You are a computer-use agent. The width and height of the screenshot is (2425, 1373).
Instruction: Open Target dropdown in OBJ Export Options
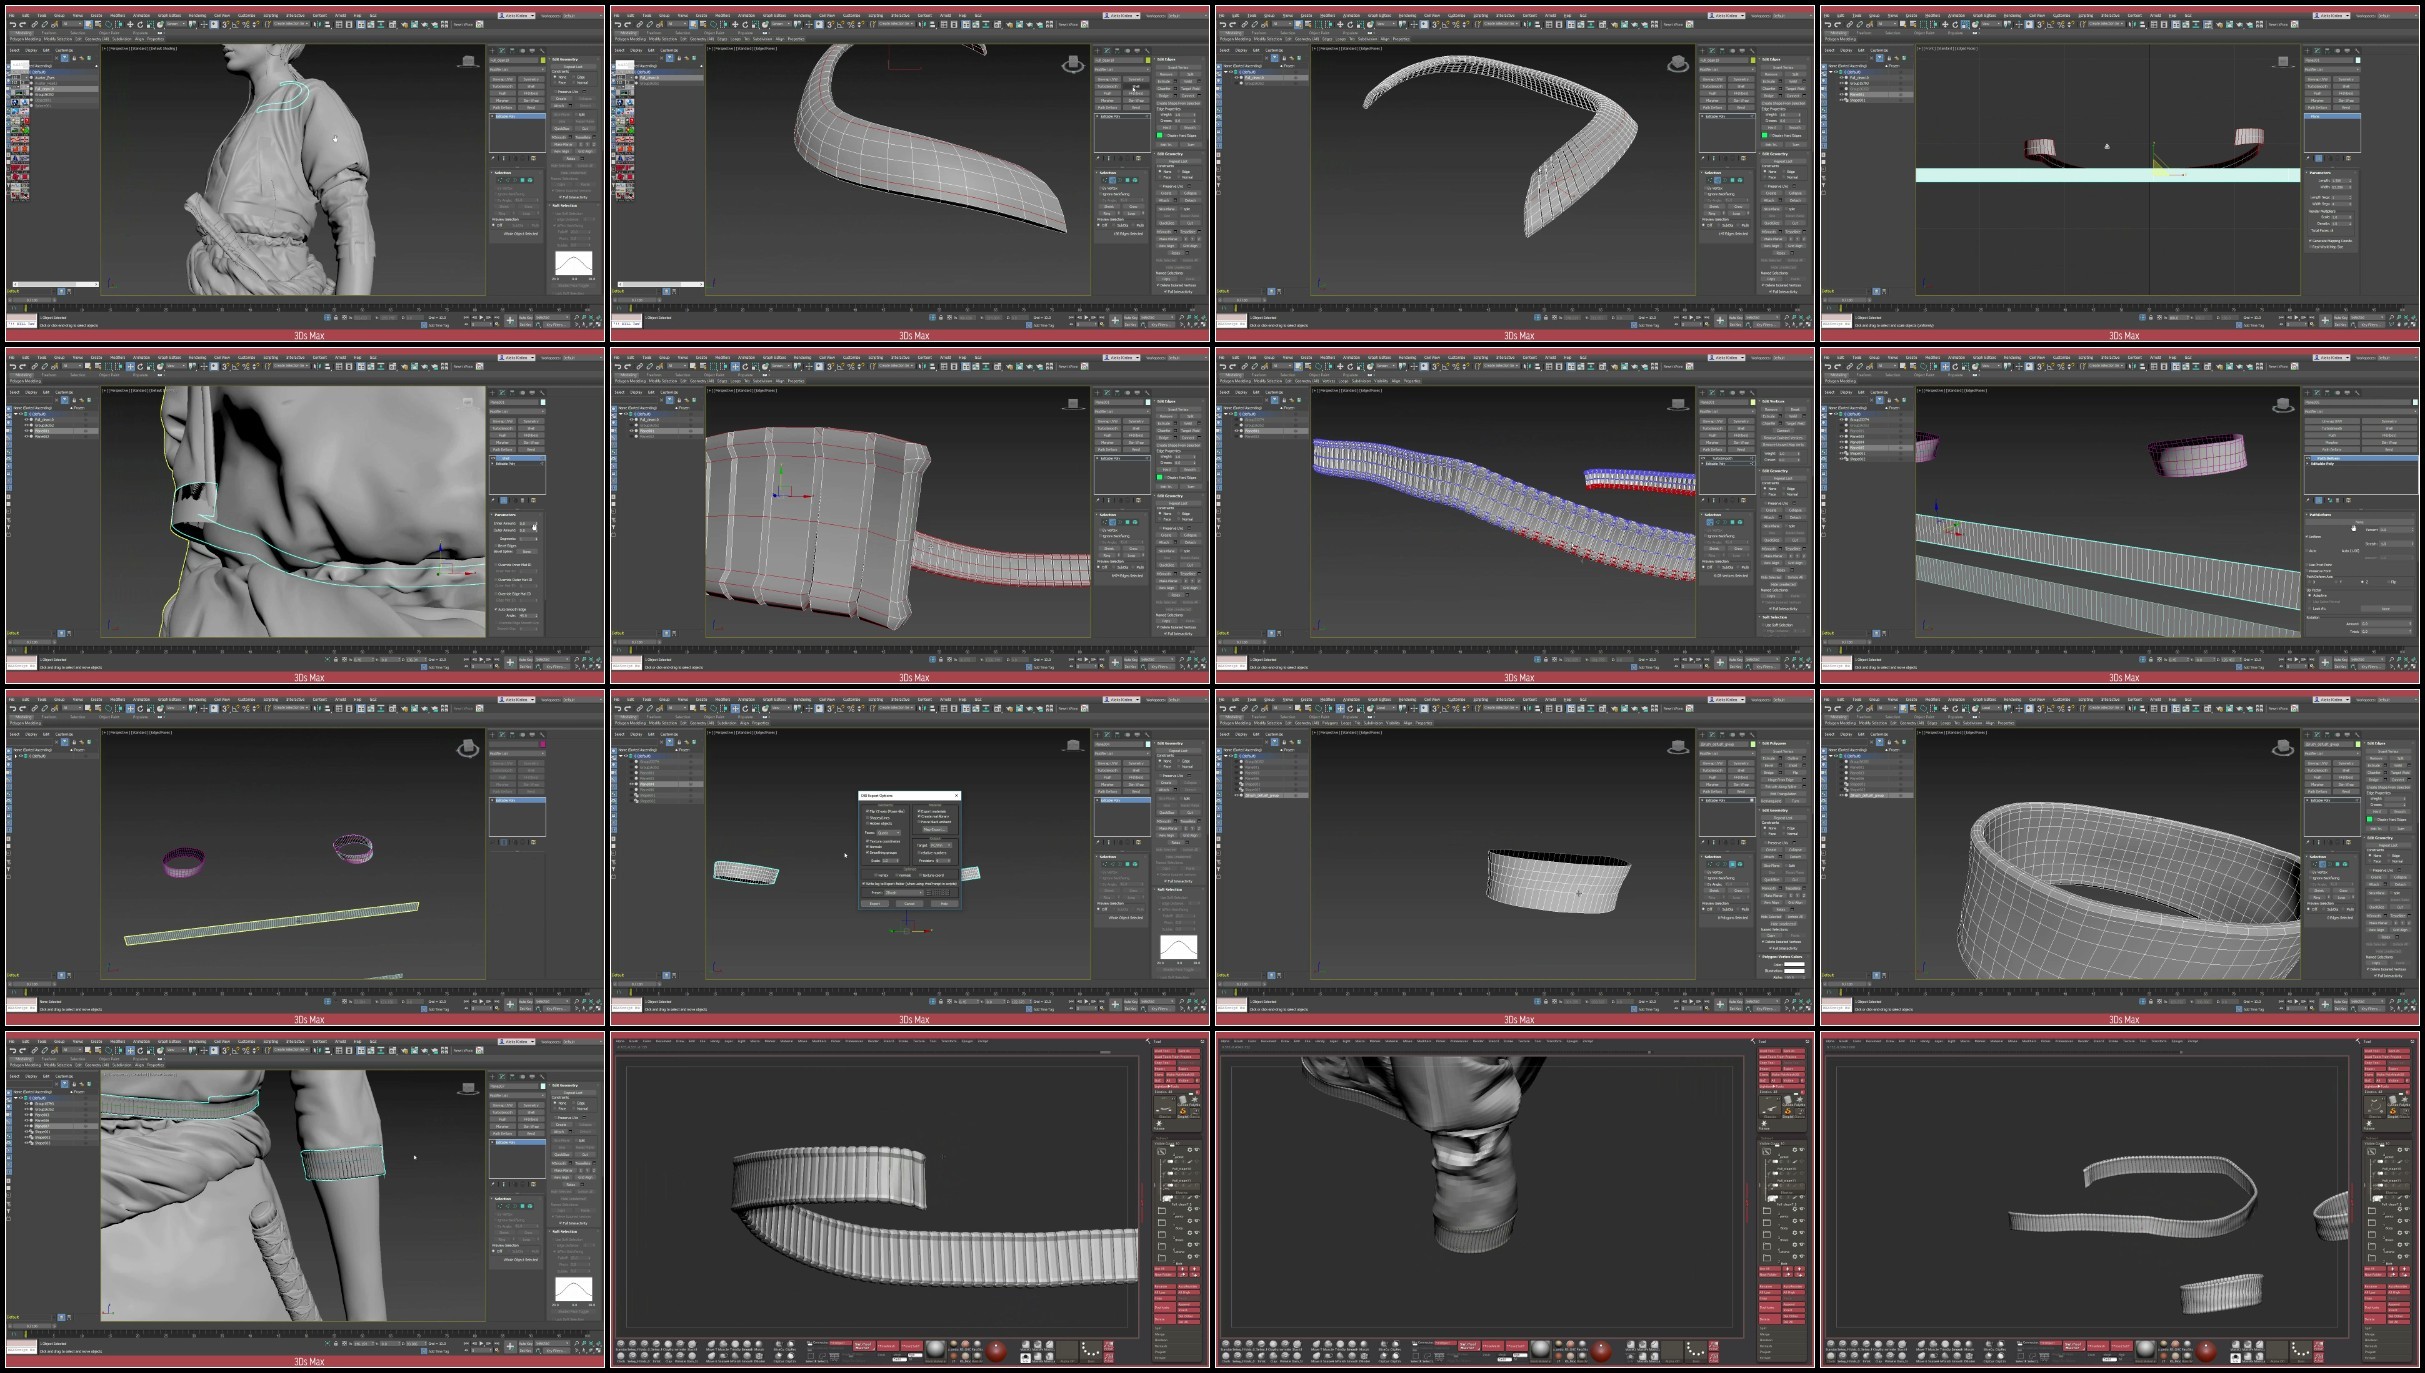pyautogui.click(x=941, y=845)
